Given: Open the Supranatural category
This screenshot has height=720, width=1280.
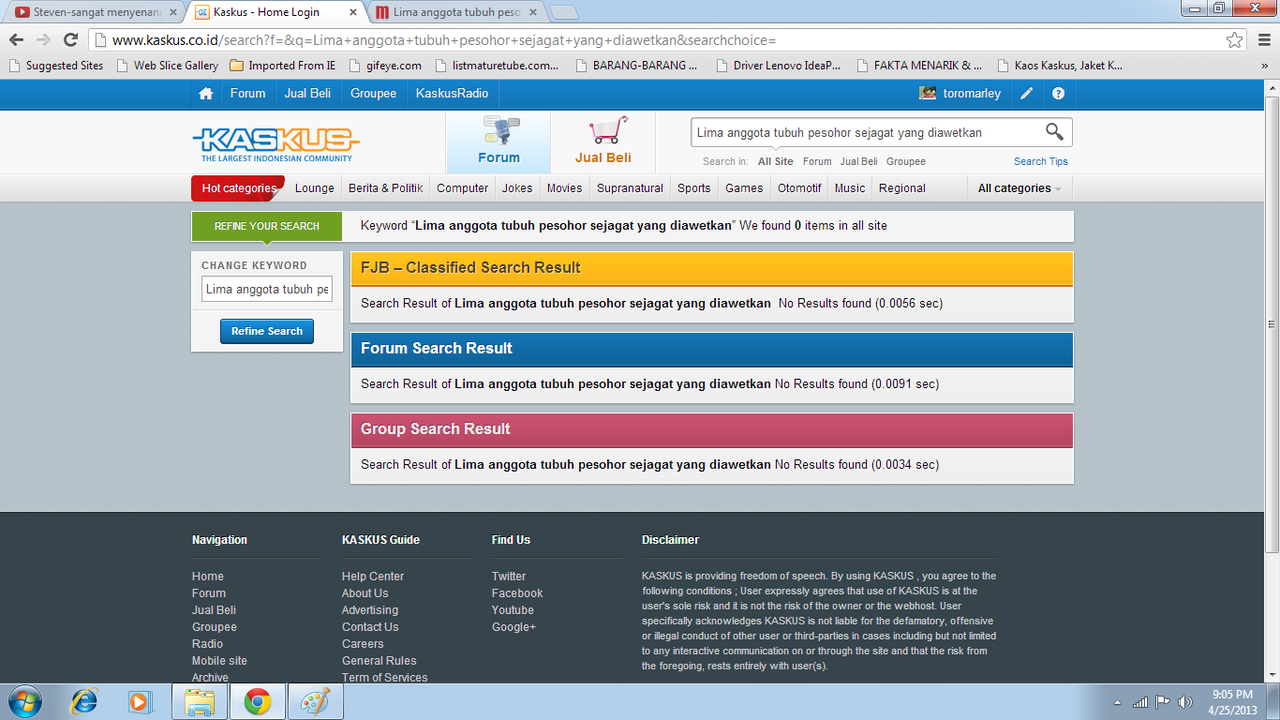Looking at the screenshot, I should click(630, 188).
